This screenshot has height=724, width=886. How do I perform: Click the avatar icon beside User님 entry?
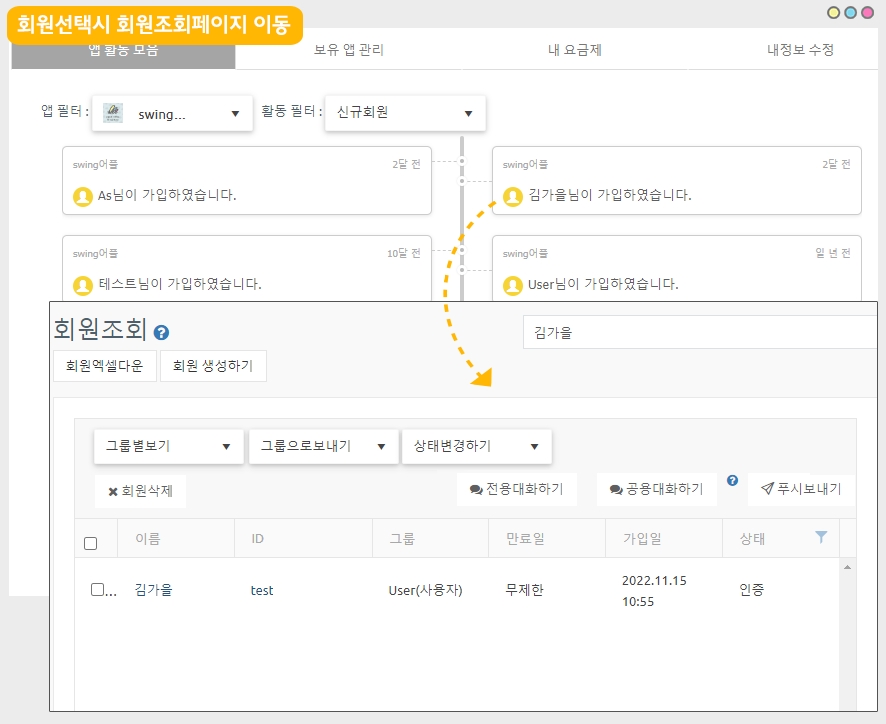[513, 284]
